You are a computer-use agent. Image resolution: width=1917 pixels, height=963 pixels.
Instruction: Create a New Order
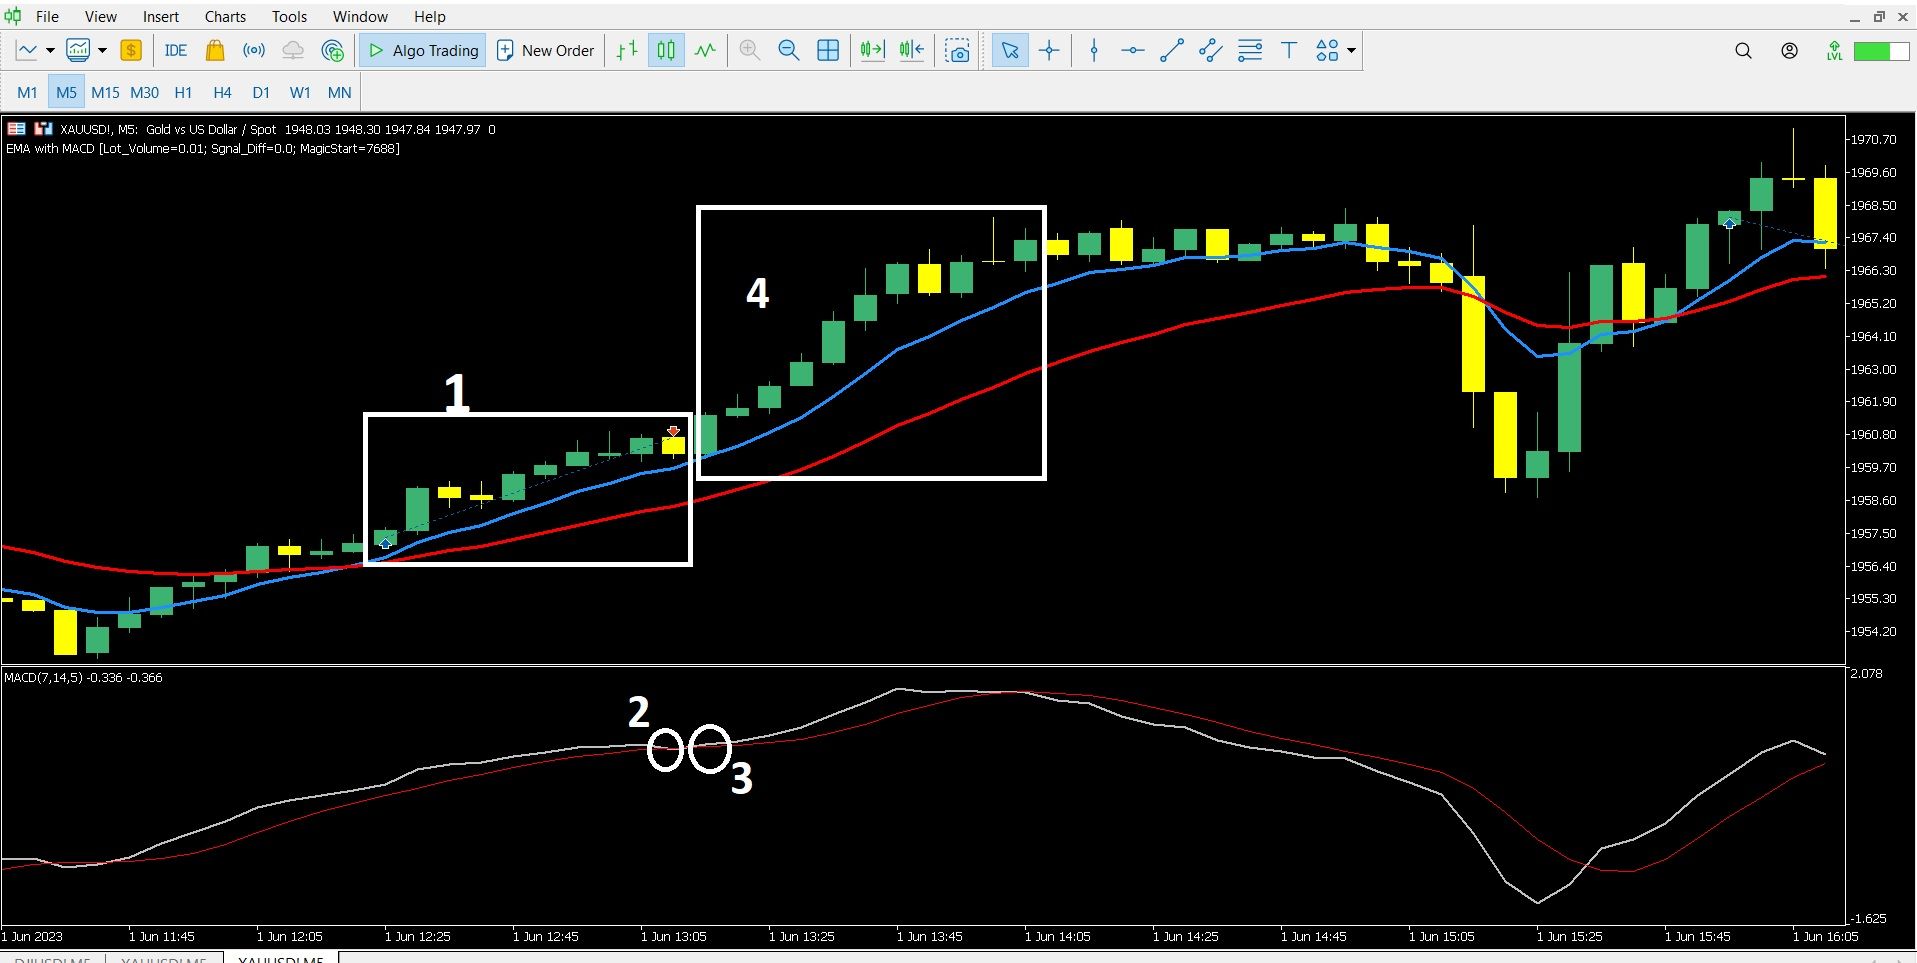coord(545,50)
